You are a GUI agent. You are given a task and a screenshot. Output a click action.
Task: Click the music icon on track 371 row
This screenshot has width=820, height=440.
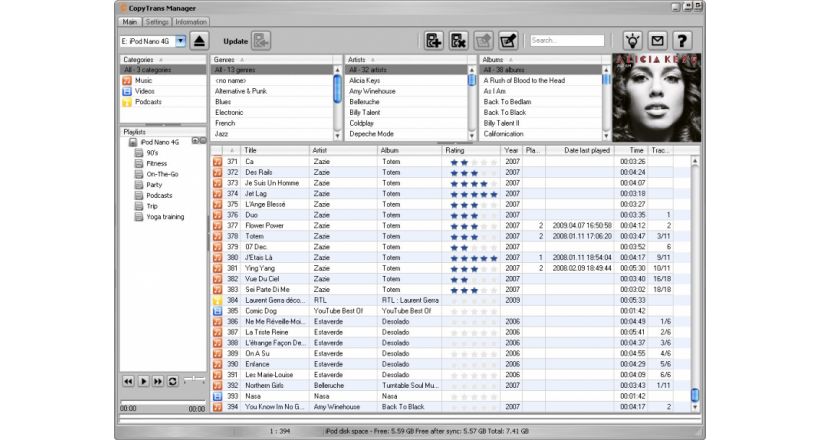(x=217, y=162)
